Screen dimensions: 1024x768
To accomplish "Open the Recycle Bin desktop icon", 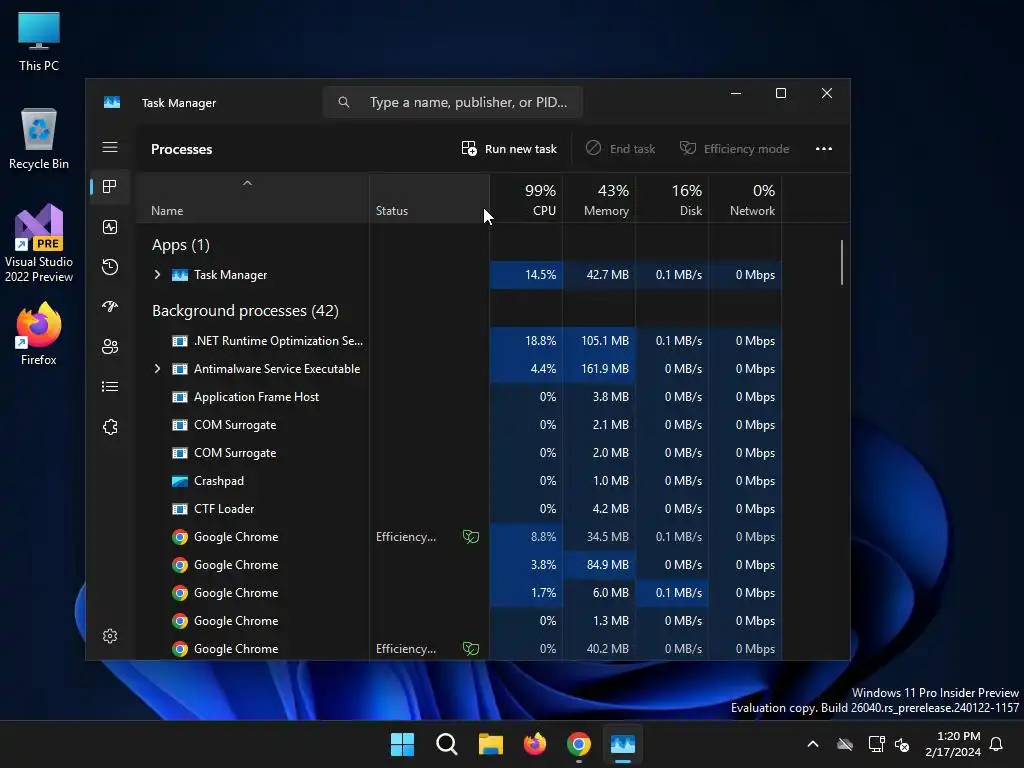I will point(39,138).
